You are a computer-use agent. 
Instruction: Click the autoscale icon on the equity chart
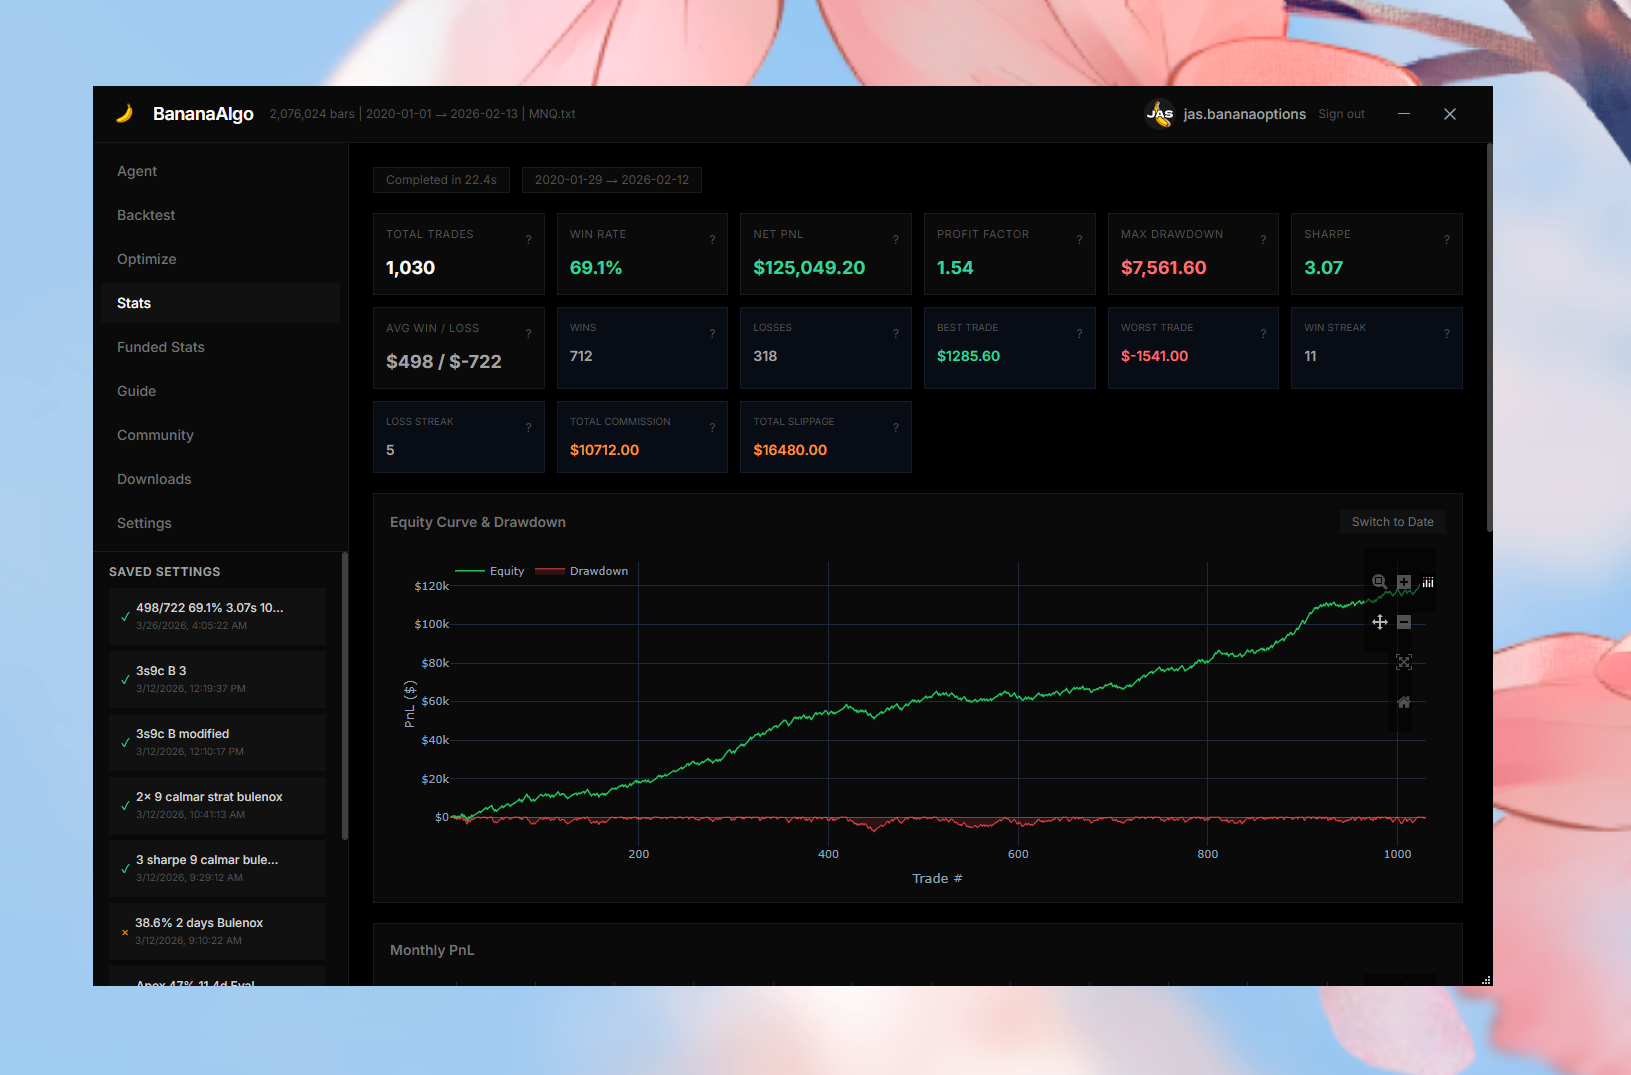click(x=1404, y=662)
